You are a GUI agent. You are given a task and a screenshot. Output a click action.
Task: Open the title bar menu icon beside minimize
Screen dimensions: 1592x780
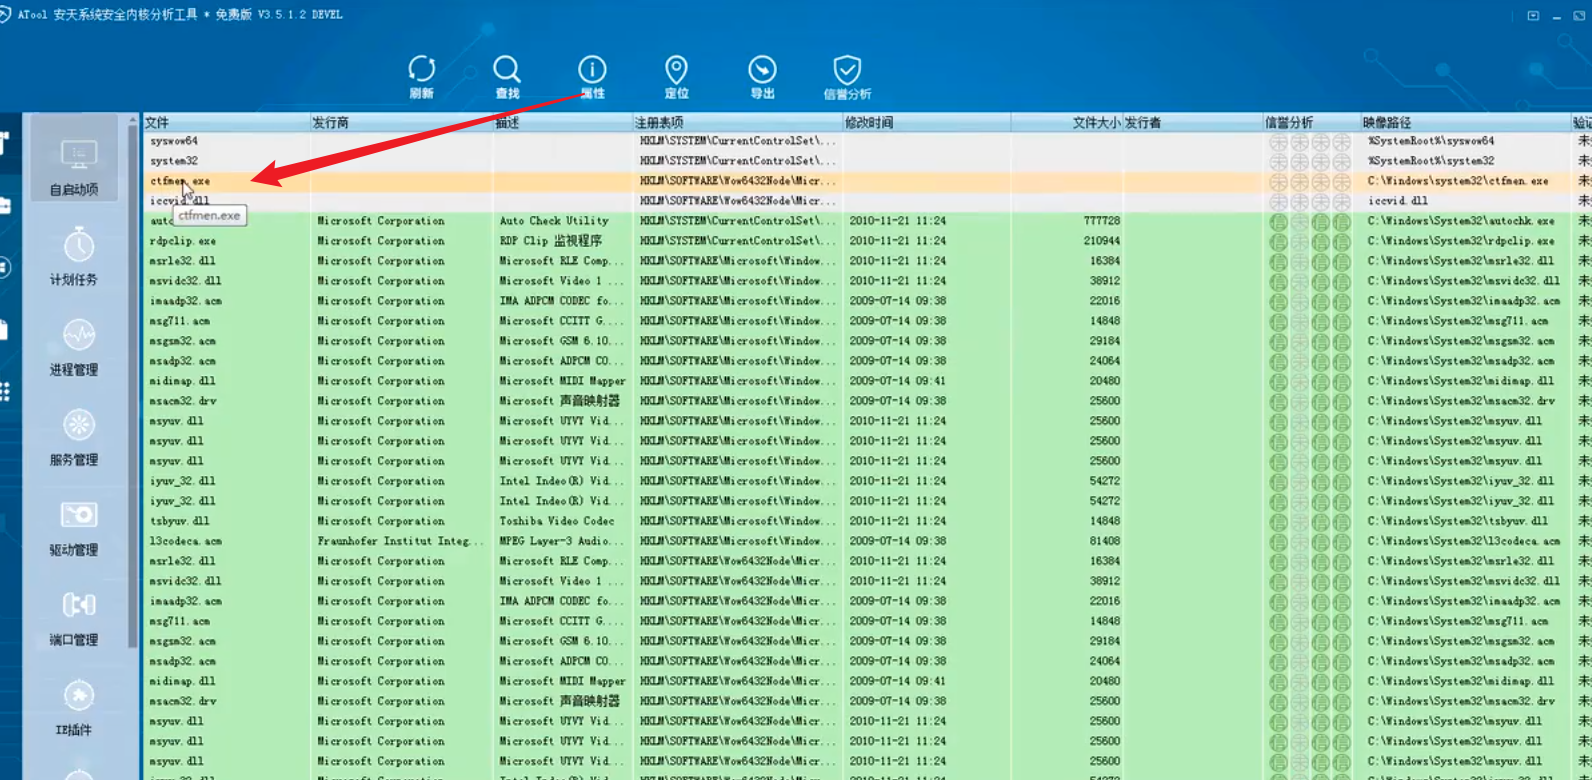1533,15
